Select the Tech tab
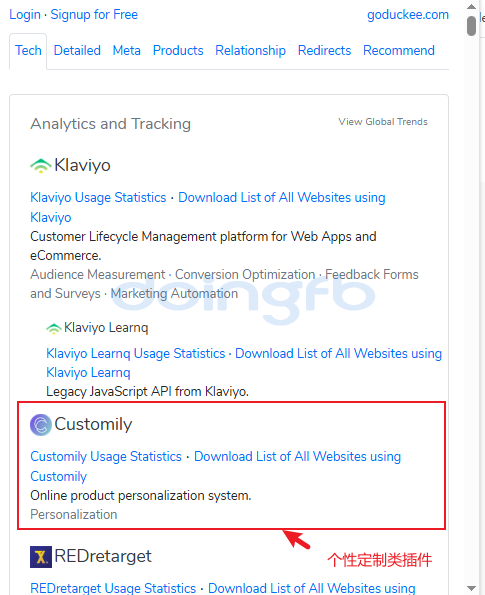 click(28, 50)
